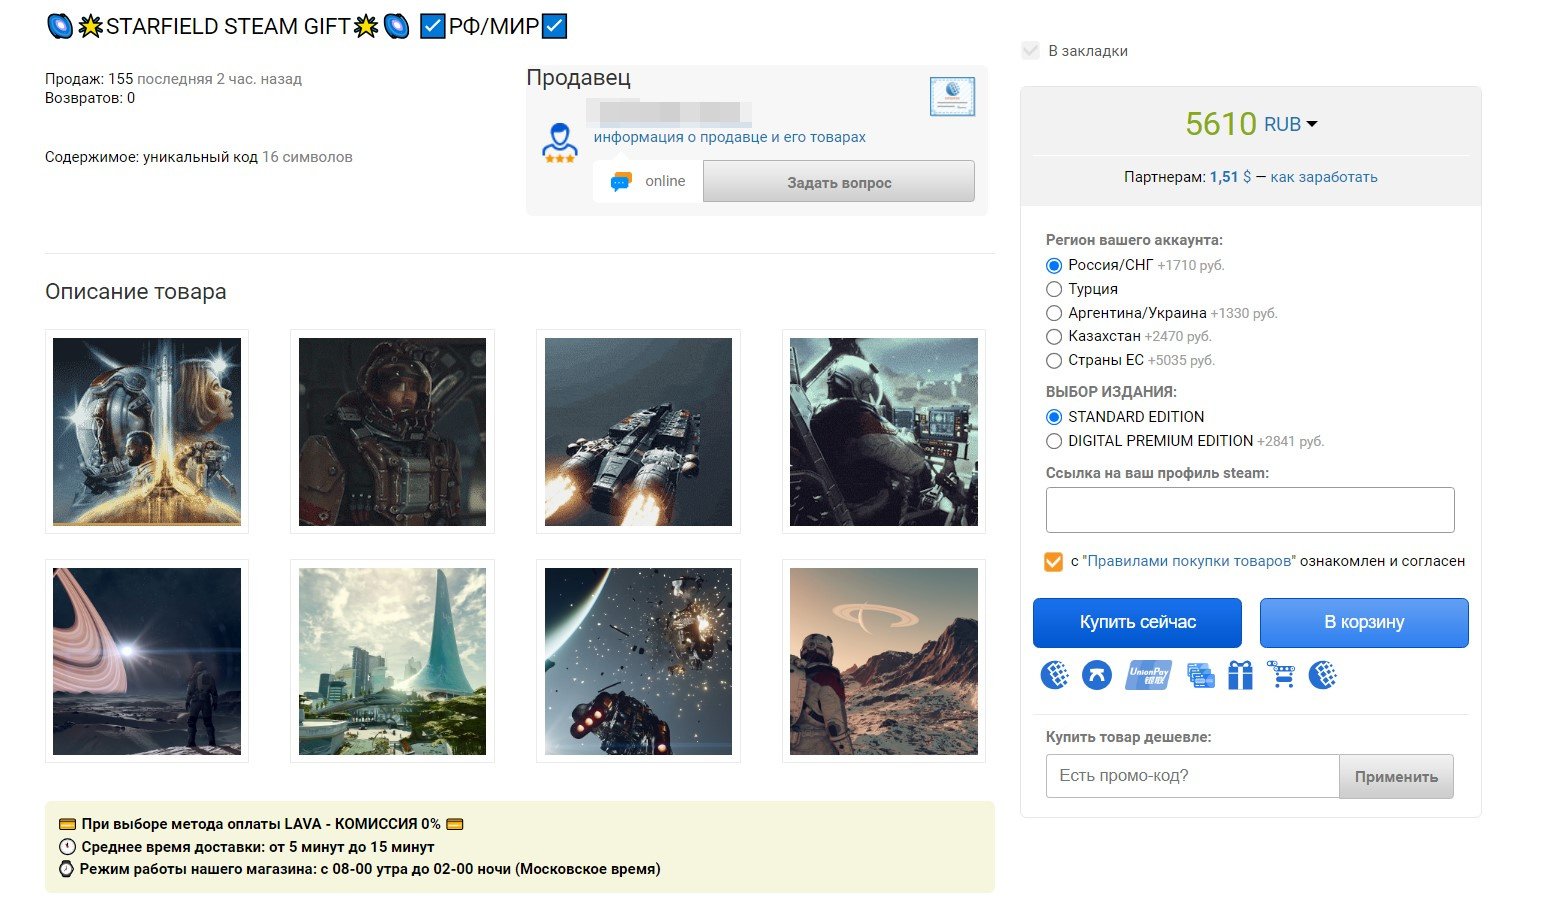The width and height of the screenshot is (1543, 922).
Task: Click the UnionPay payment icon
Action: coord(1148,675)
